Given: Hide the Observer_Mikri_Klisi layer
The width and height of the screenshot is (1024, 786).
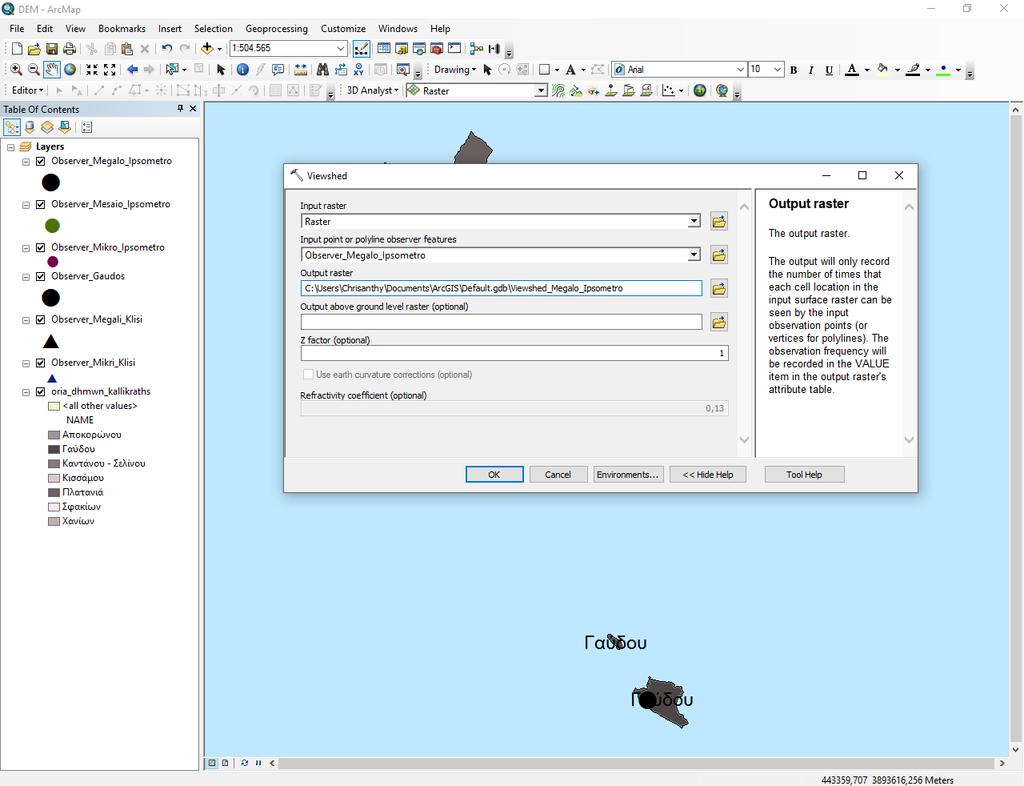Looking at the screenshot, I should 40,362.
